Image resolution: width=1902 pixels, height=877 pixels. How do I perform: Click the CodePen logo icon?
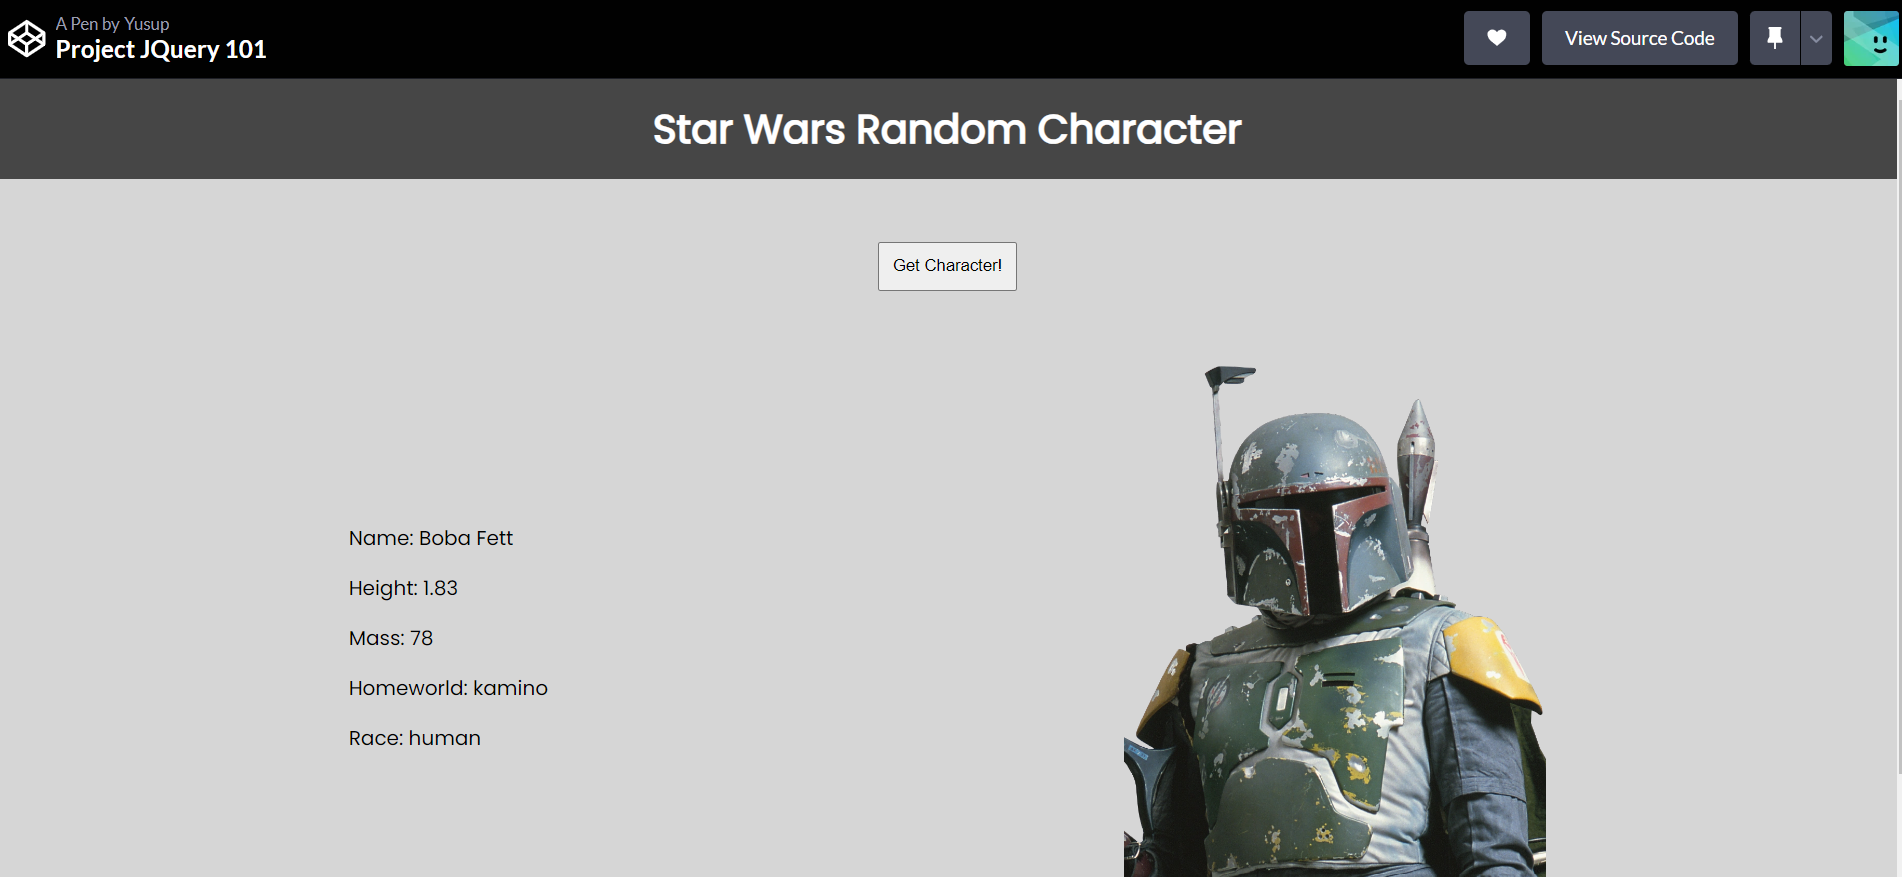[27, 39]
